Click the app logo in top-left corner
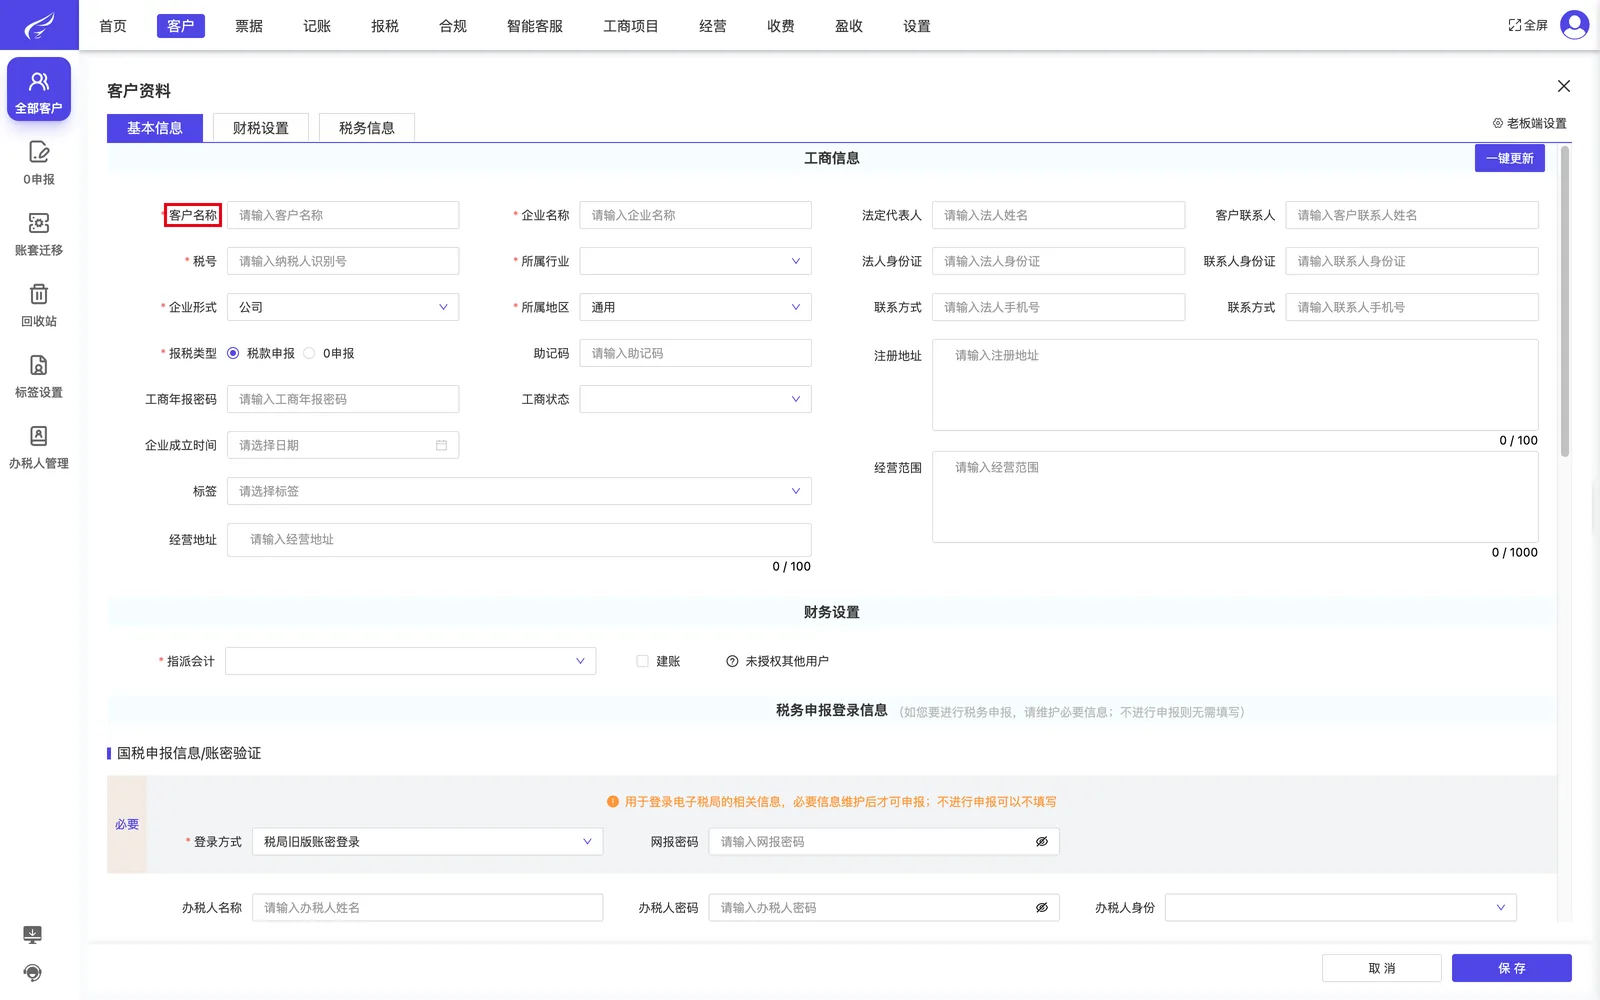The width and height of the screenshot is (1600, 1000). pyautogui.click(x=39, y=25)
